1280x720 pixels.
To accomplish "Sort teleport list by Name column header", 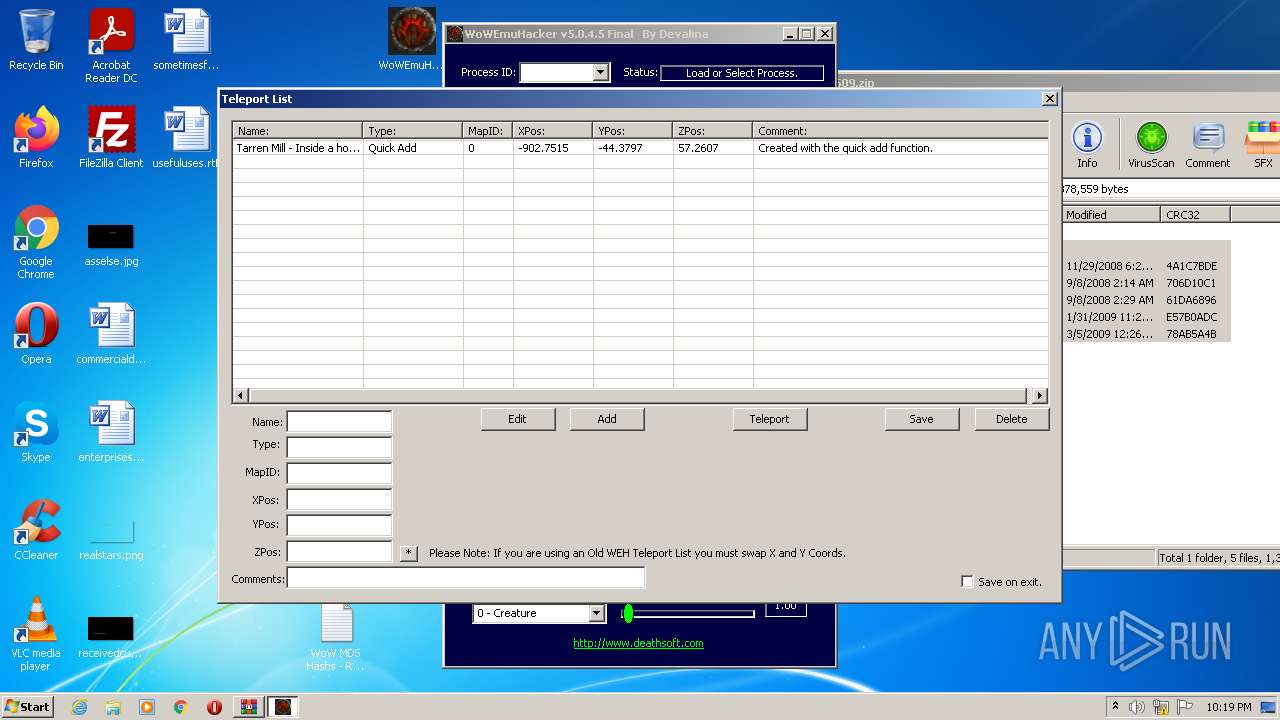I will [x=298, y=131].
